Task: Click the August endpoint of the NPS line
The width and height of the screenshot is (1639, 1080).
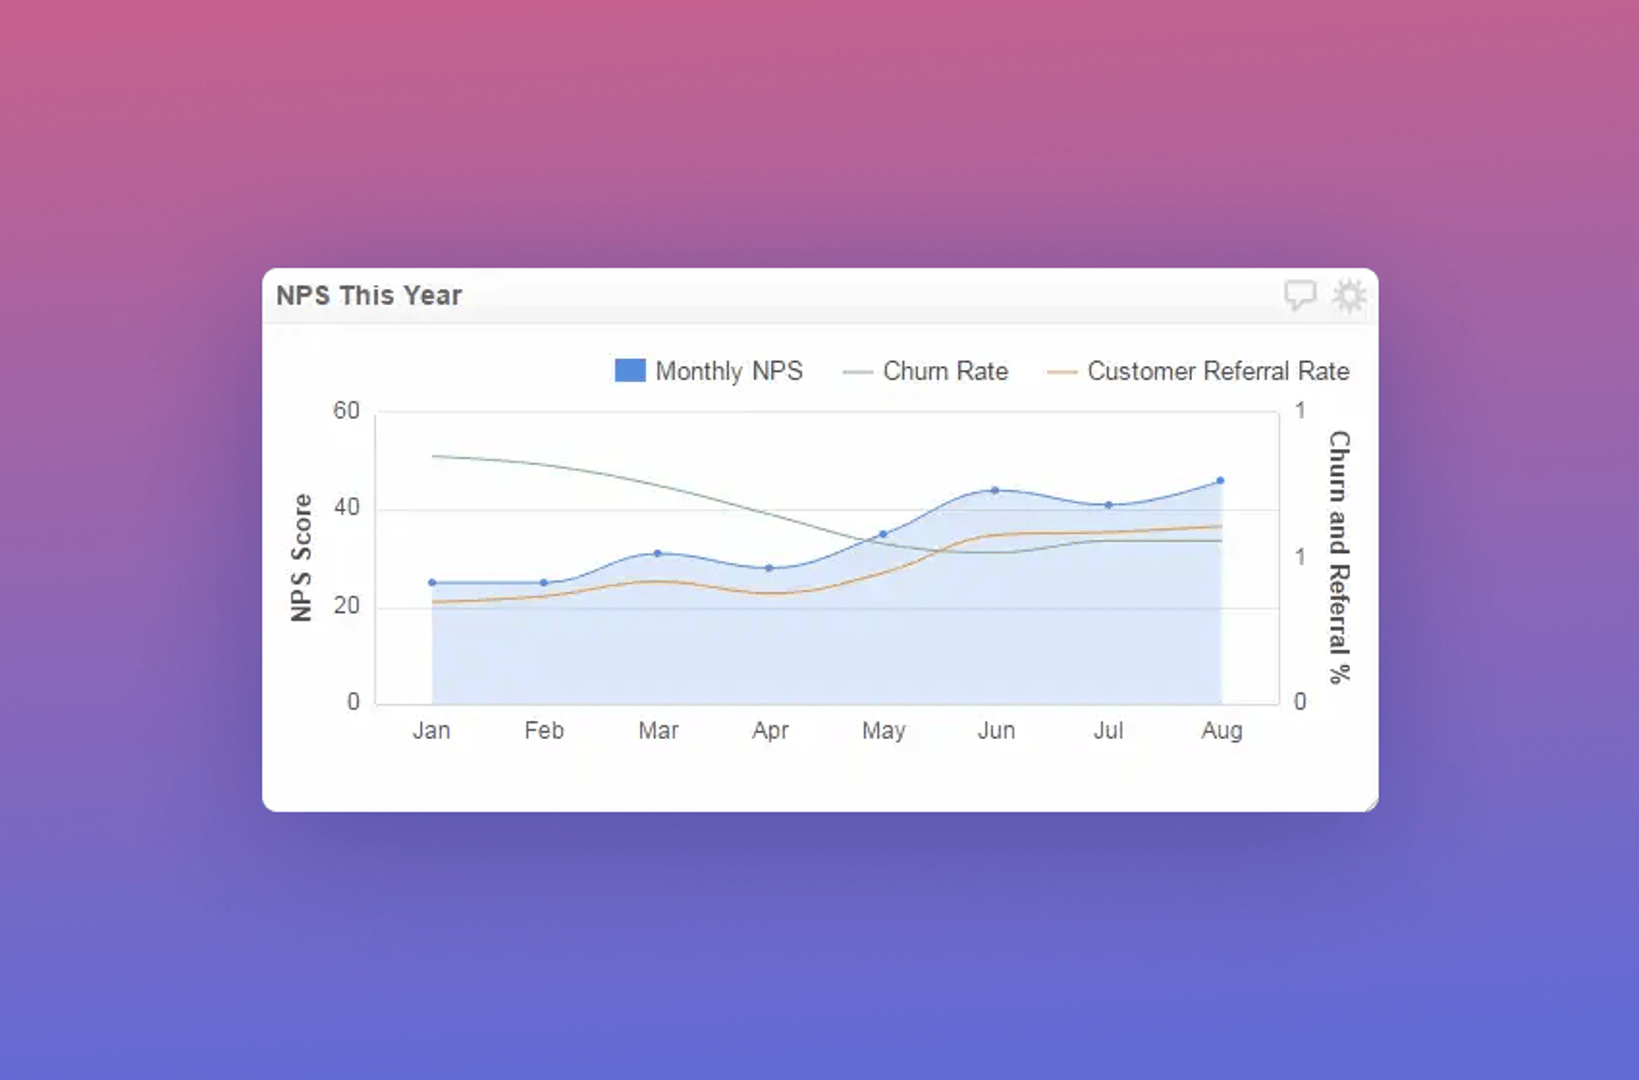Action: pyautogui.click(x=1221, y=480)
